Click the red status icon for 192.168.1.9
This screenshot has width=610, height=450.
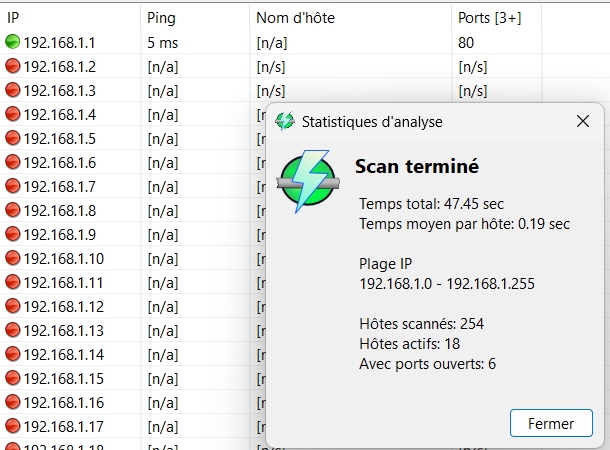tap(12, 235)
